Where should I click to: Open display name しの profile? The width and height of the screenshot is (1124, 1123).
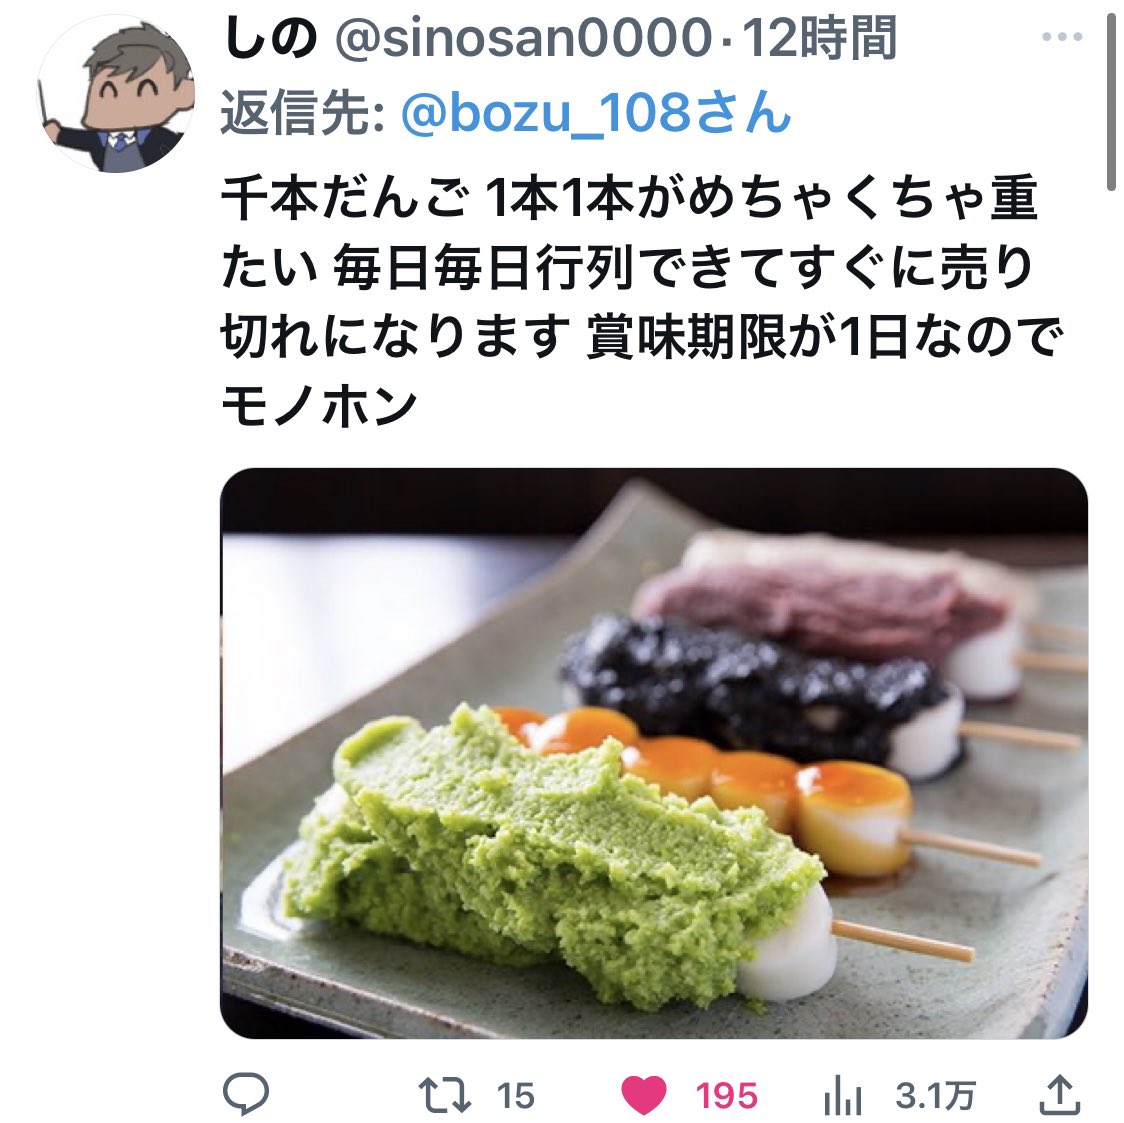(270, 38)
